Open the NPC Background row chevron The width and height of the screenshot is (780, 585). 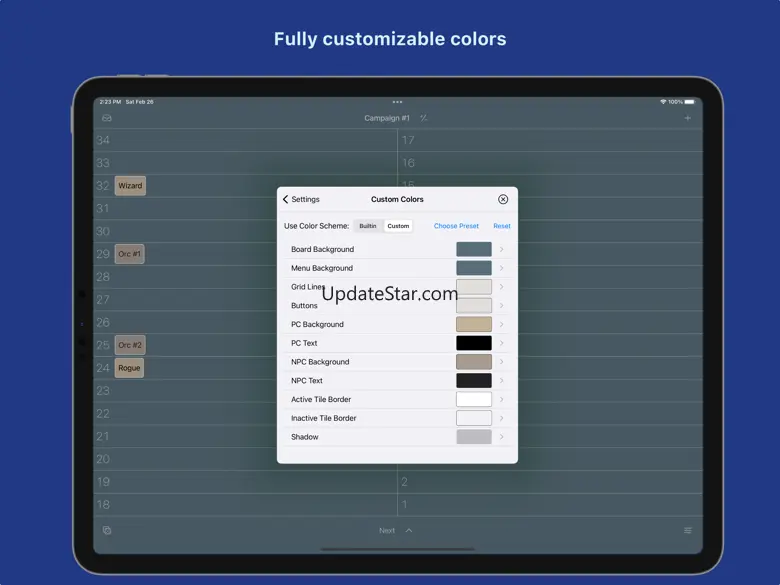(x=501, y=362)
